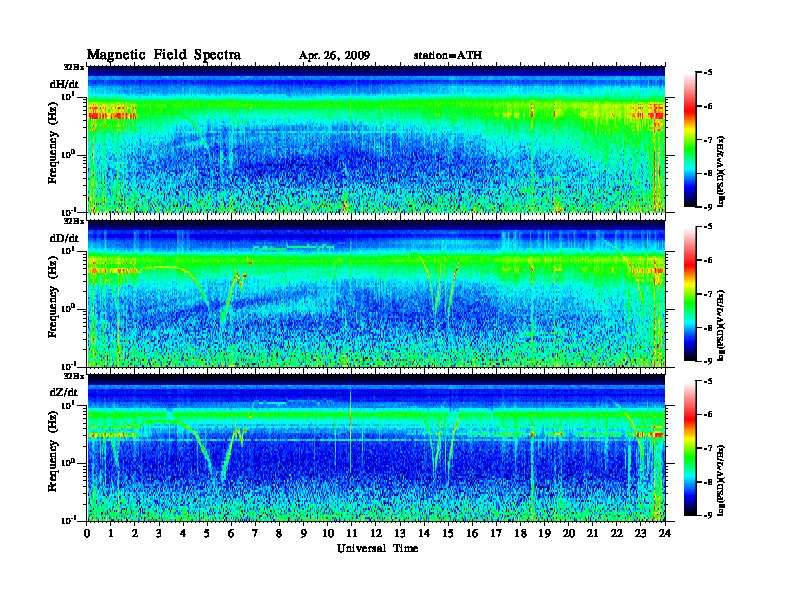Click the "Magnetic Field Spectra" title

pos(164,55)
